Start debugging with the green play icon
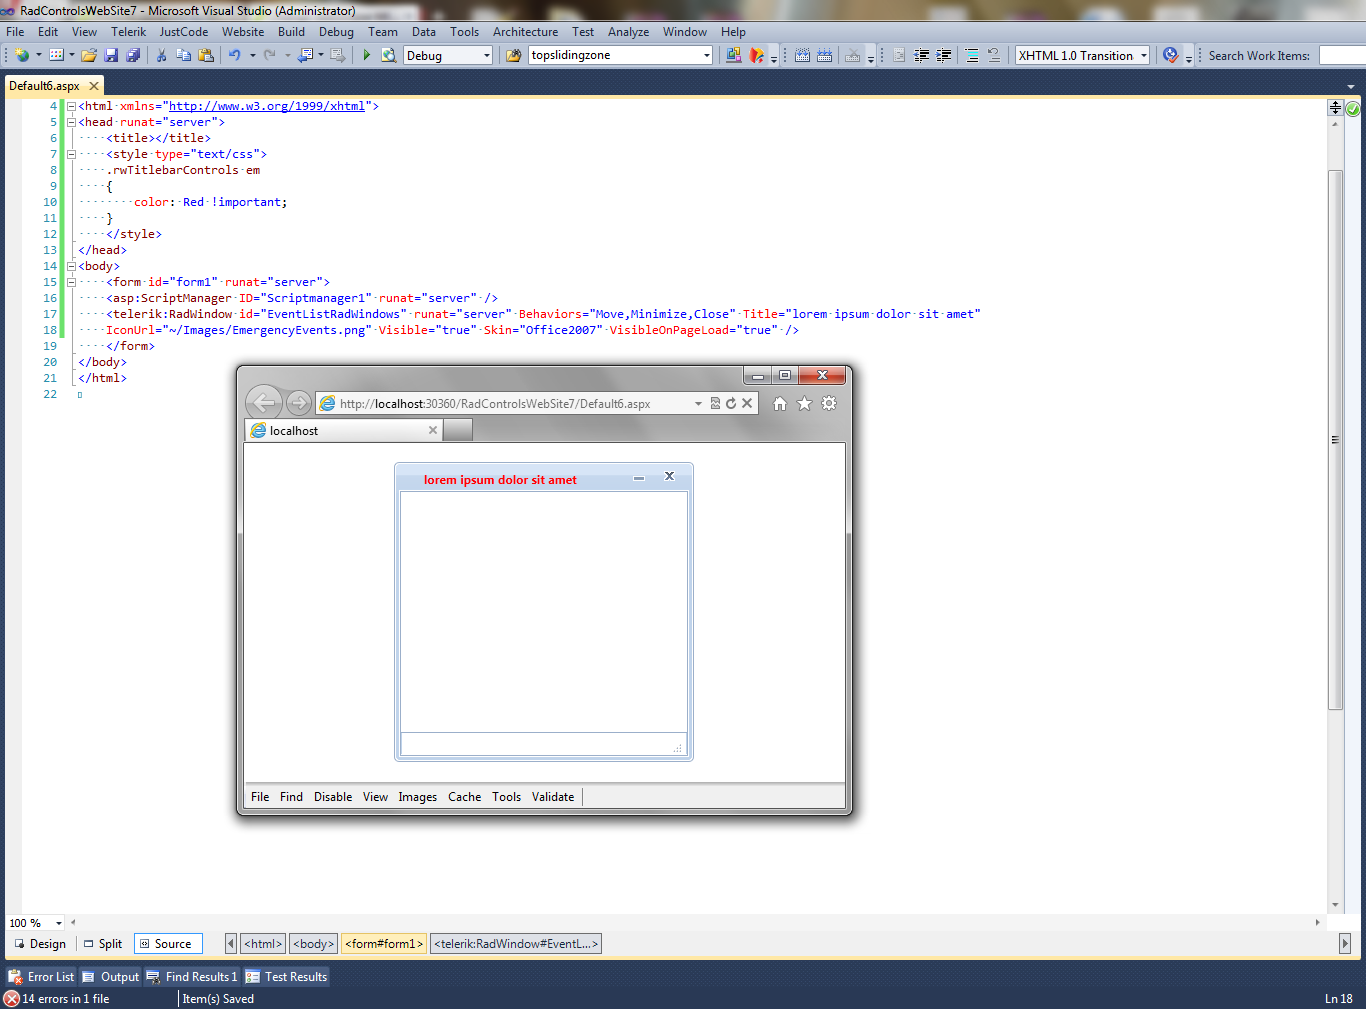The width and height of the screenshot is (1366, 1009). point(367,55)
